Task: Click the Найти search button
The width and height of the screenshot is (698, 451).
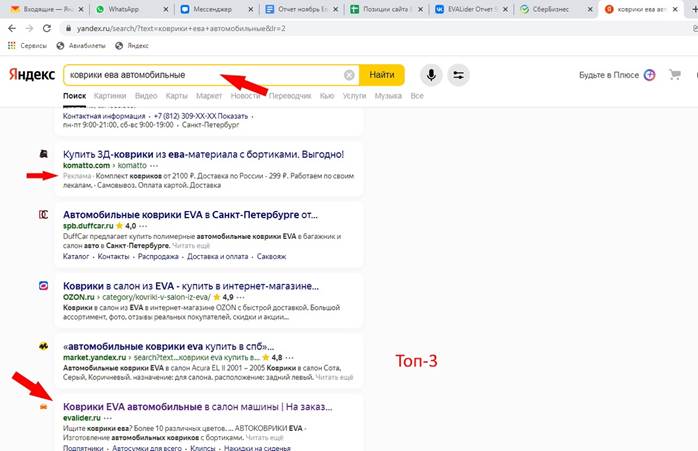Action: pyautogui.click(x=382, y=75)
